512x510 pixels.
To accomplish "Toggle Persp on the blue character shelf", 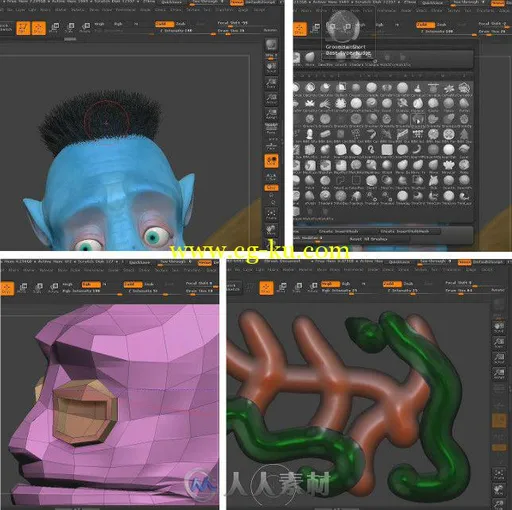I will click(x=271, y=129).
